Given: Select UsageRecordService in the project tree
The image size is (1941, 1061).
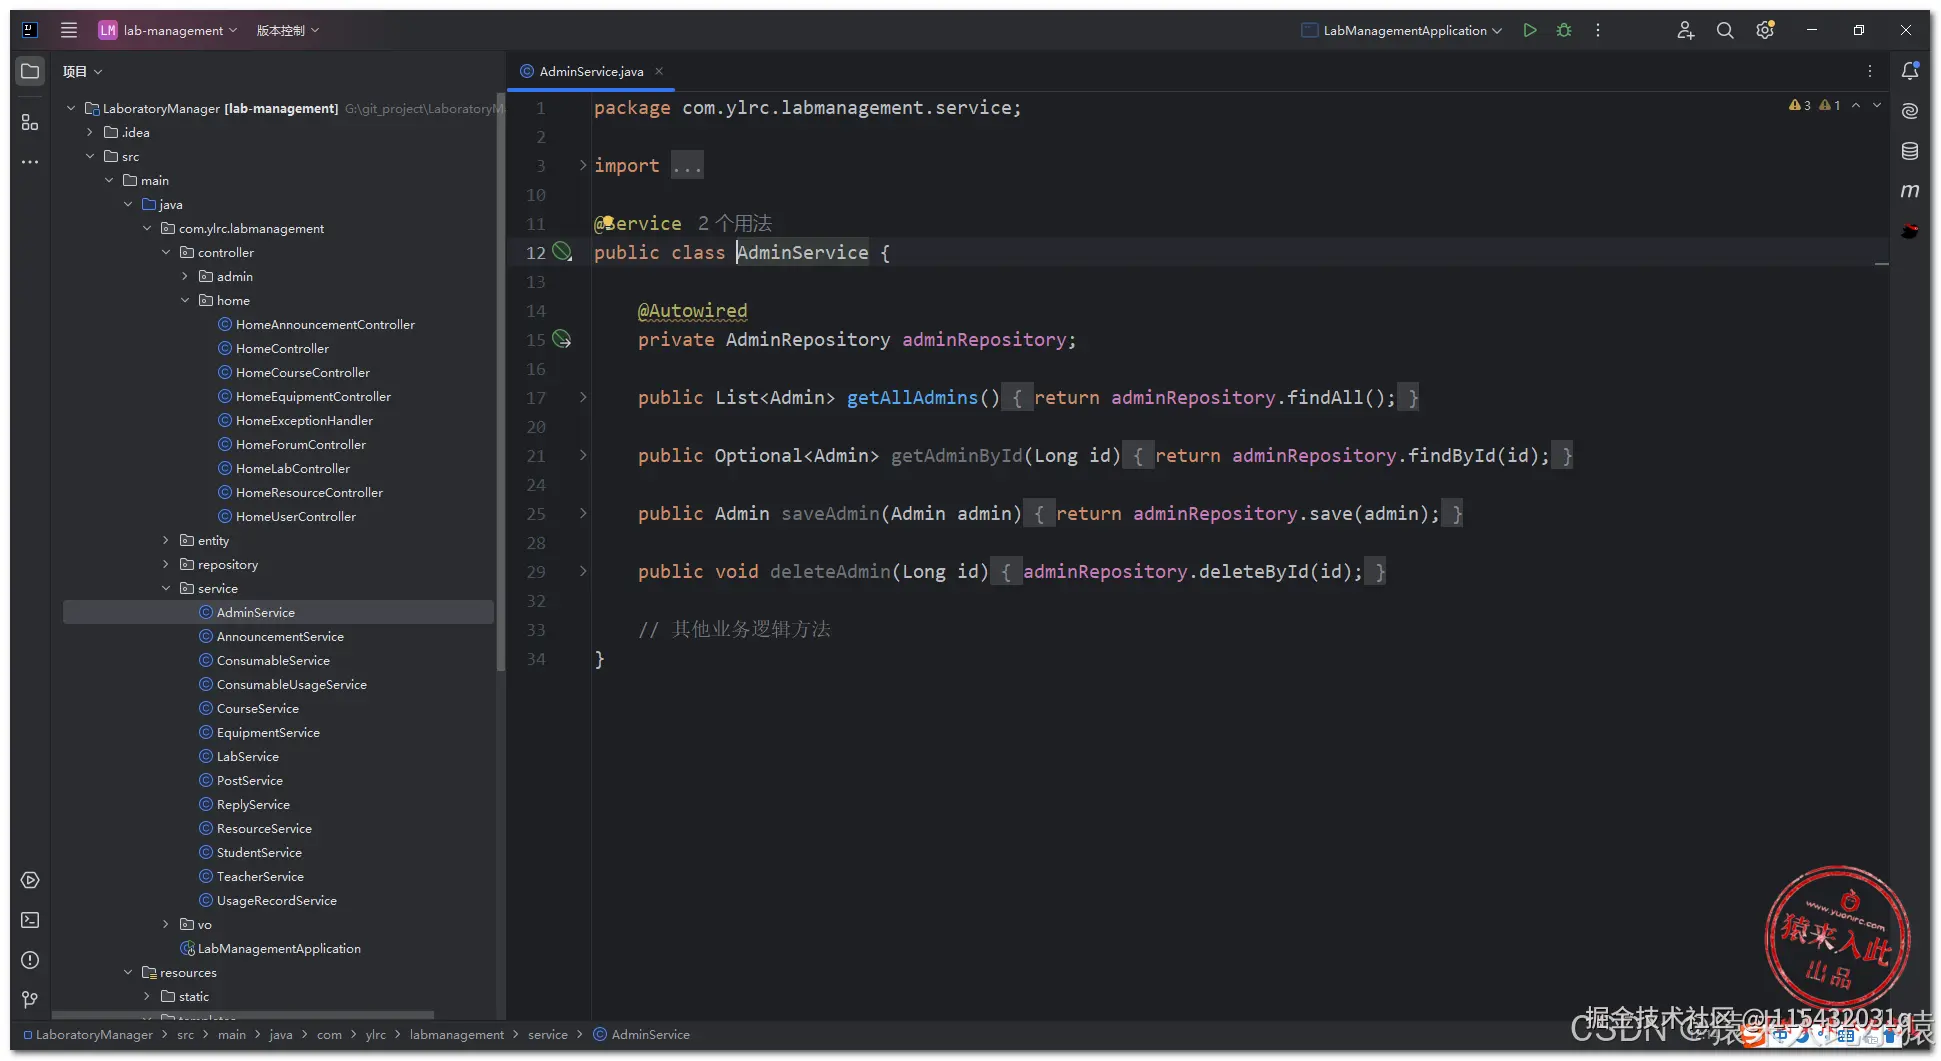Looking at the screenshot, I should point(276,900).
